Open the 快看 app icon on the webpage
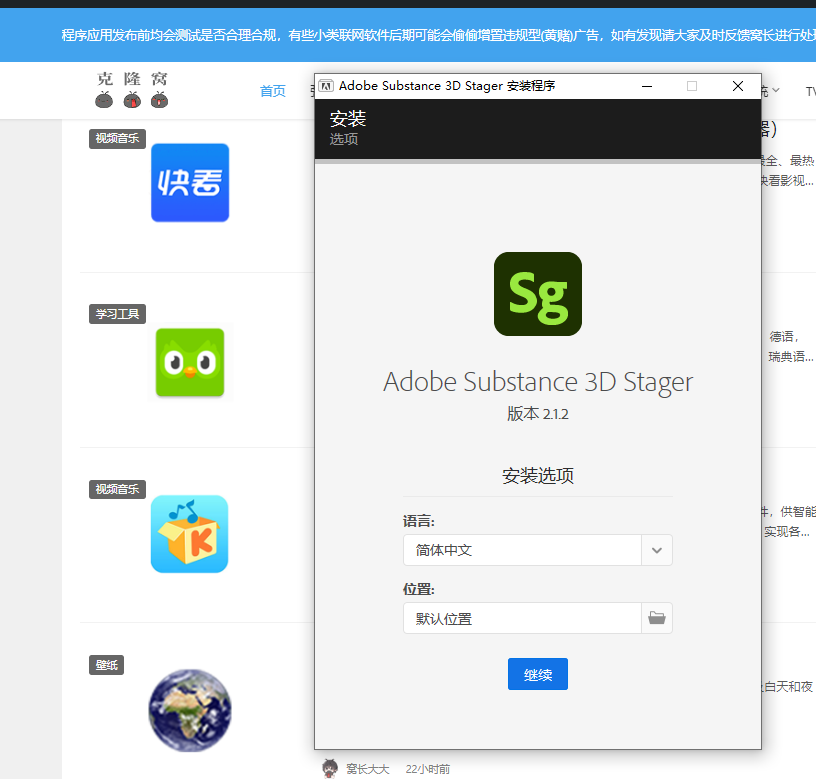Image resolution: width=816 pixels, height=779 pixels. pyautogui.click(x=190, y=183)
